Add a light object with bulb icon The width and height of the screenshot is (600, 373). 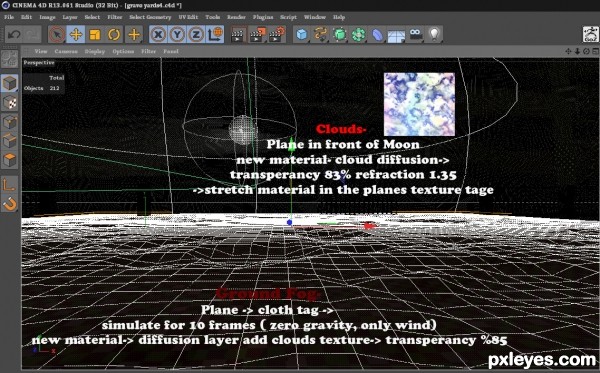(x=434, y=35)
